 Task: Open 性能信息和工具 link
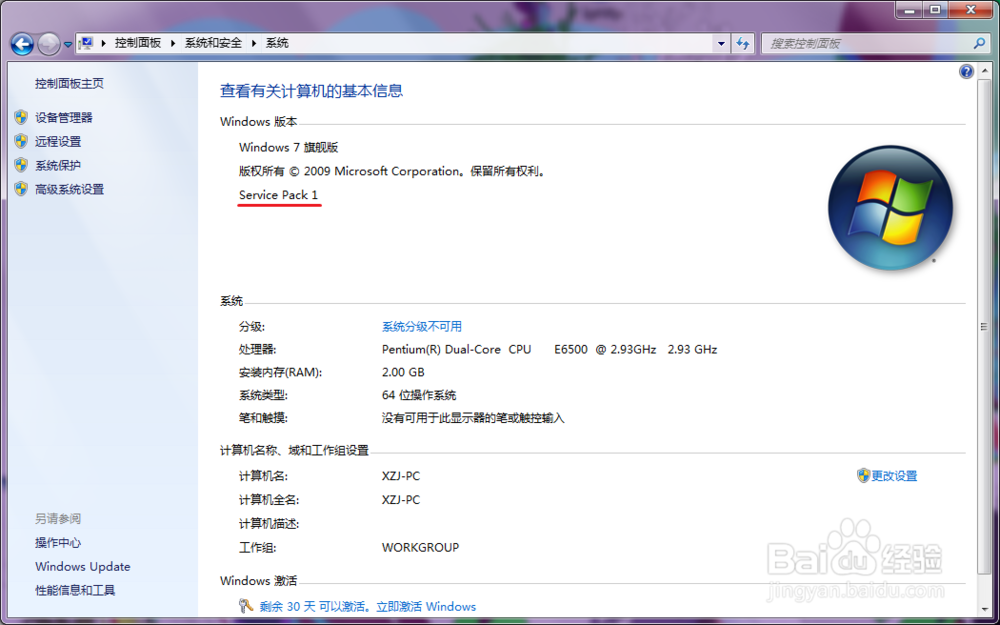tap(75, 591)
